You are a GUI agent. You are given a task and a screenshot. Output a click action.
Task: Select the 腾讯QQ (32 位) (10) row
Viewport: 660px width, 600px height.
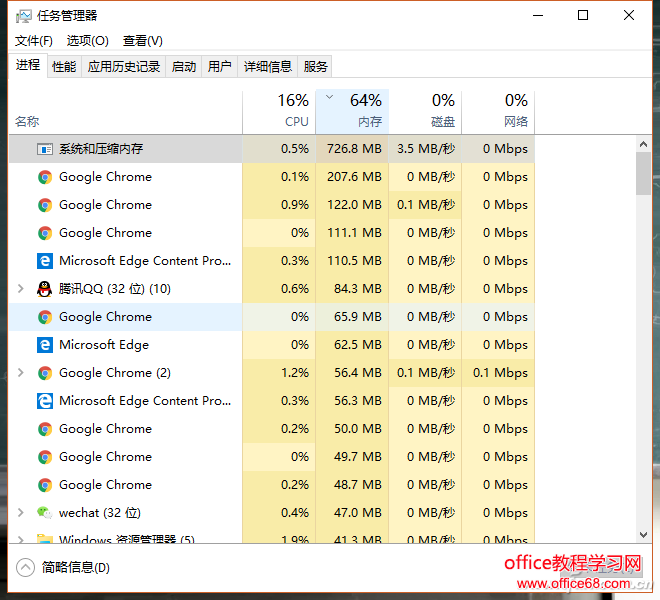(271, 289)
